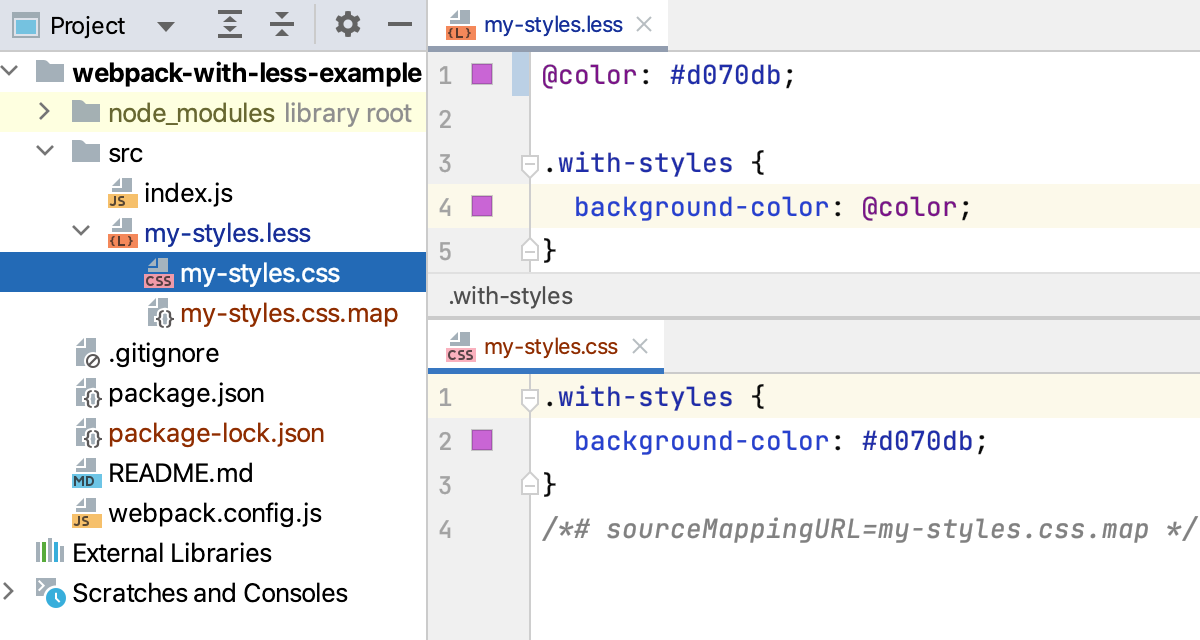Hide the Project tool window
1200x640 pixels.
[399, 25]
